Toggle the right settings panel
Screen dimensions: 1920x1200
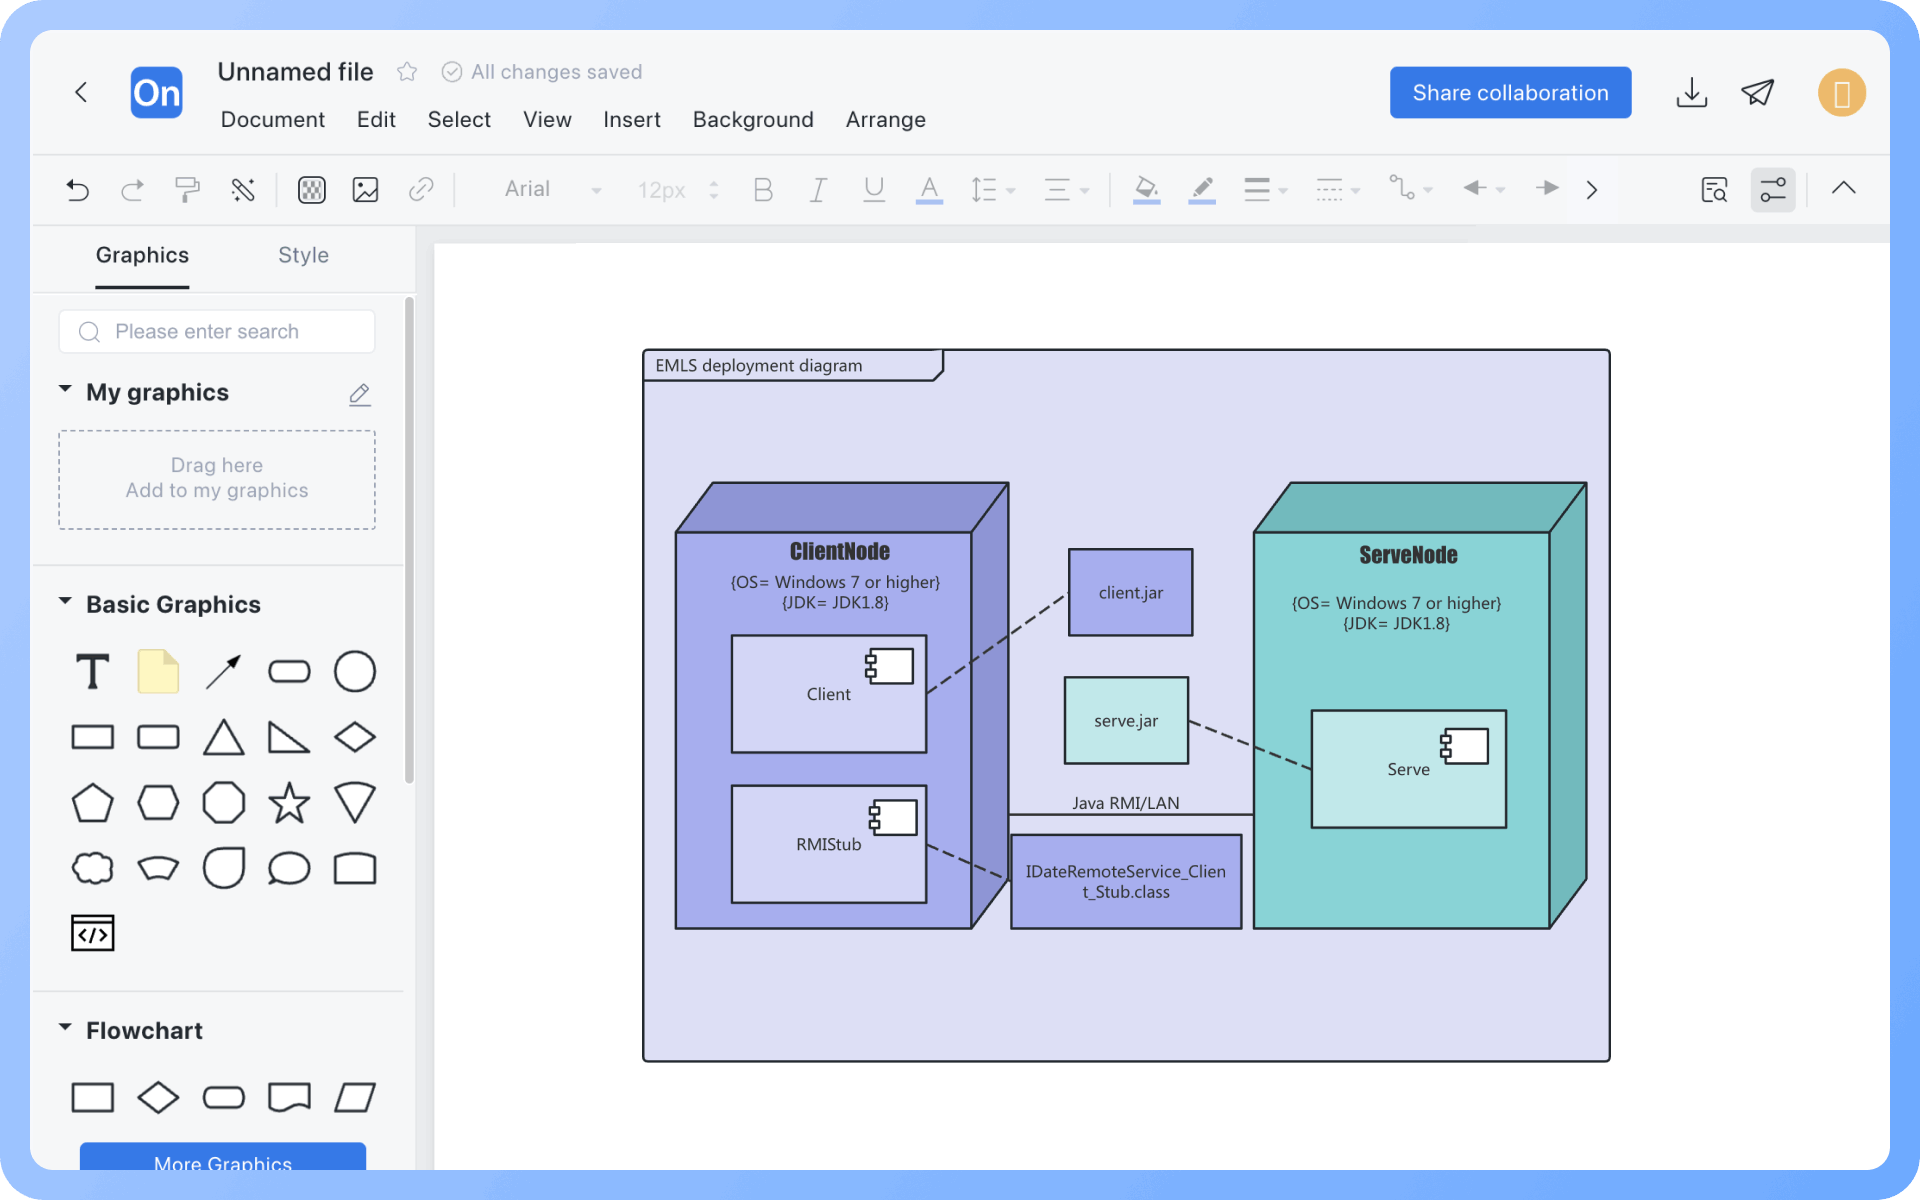tap(1773, 189)
